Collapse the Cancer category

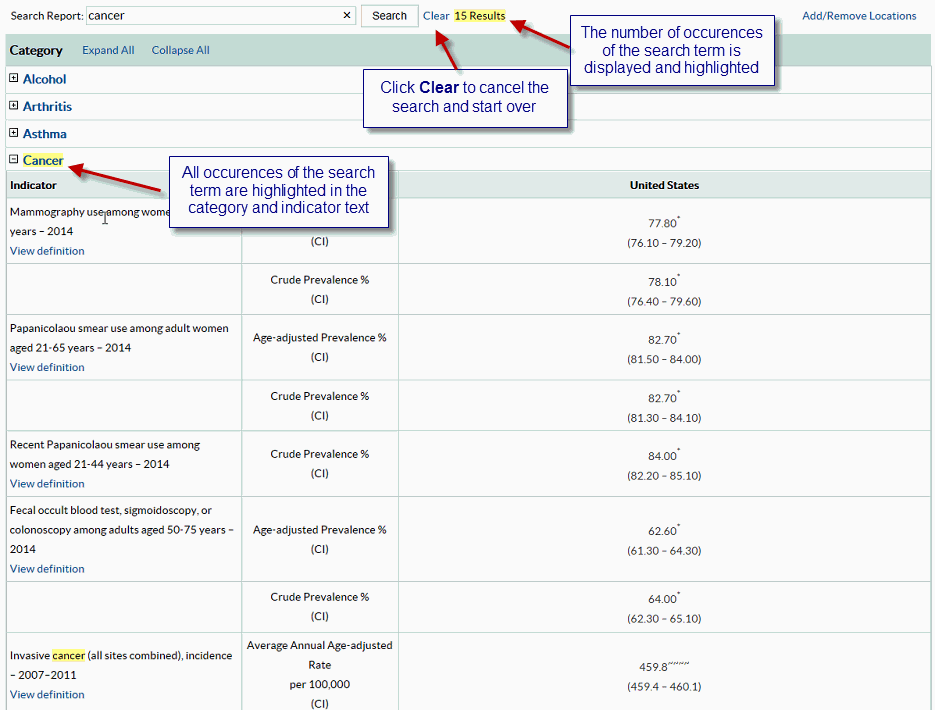click(14, 160)
